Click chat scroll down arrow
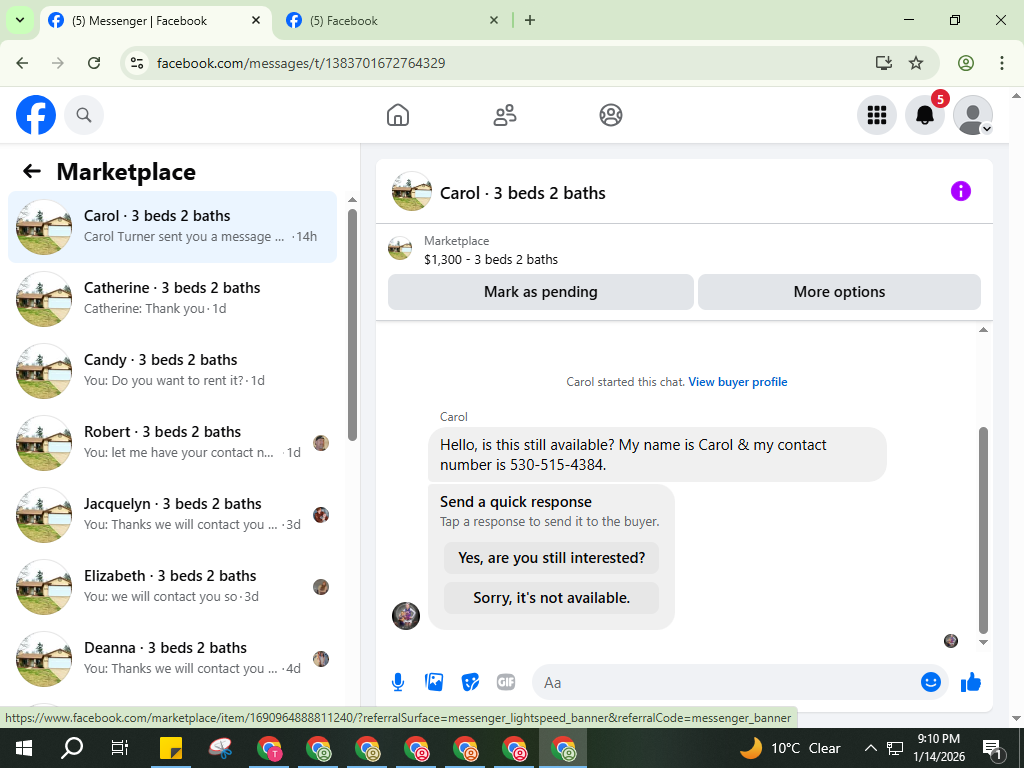This screenshot has width=1024, height=768. [x=984, y=643]
